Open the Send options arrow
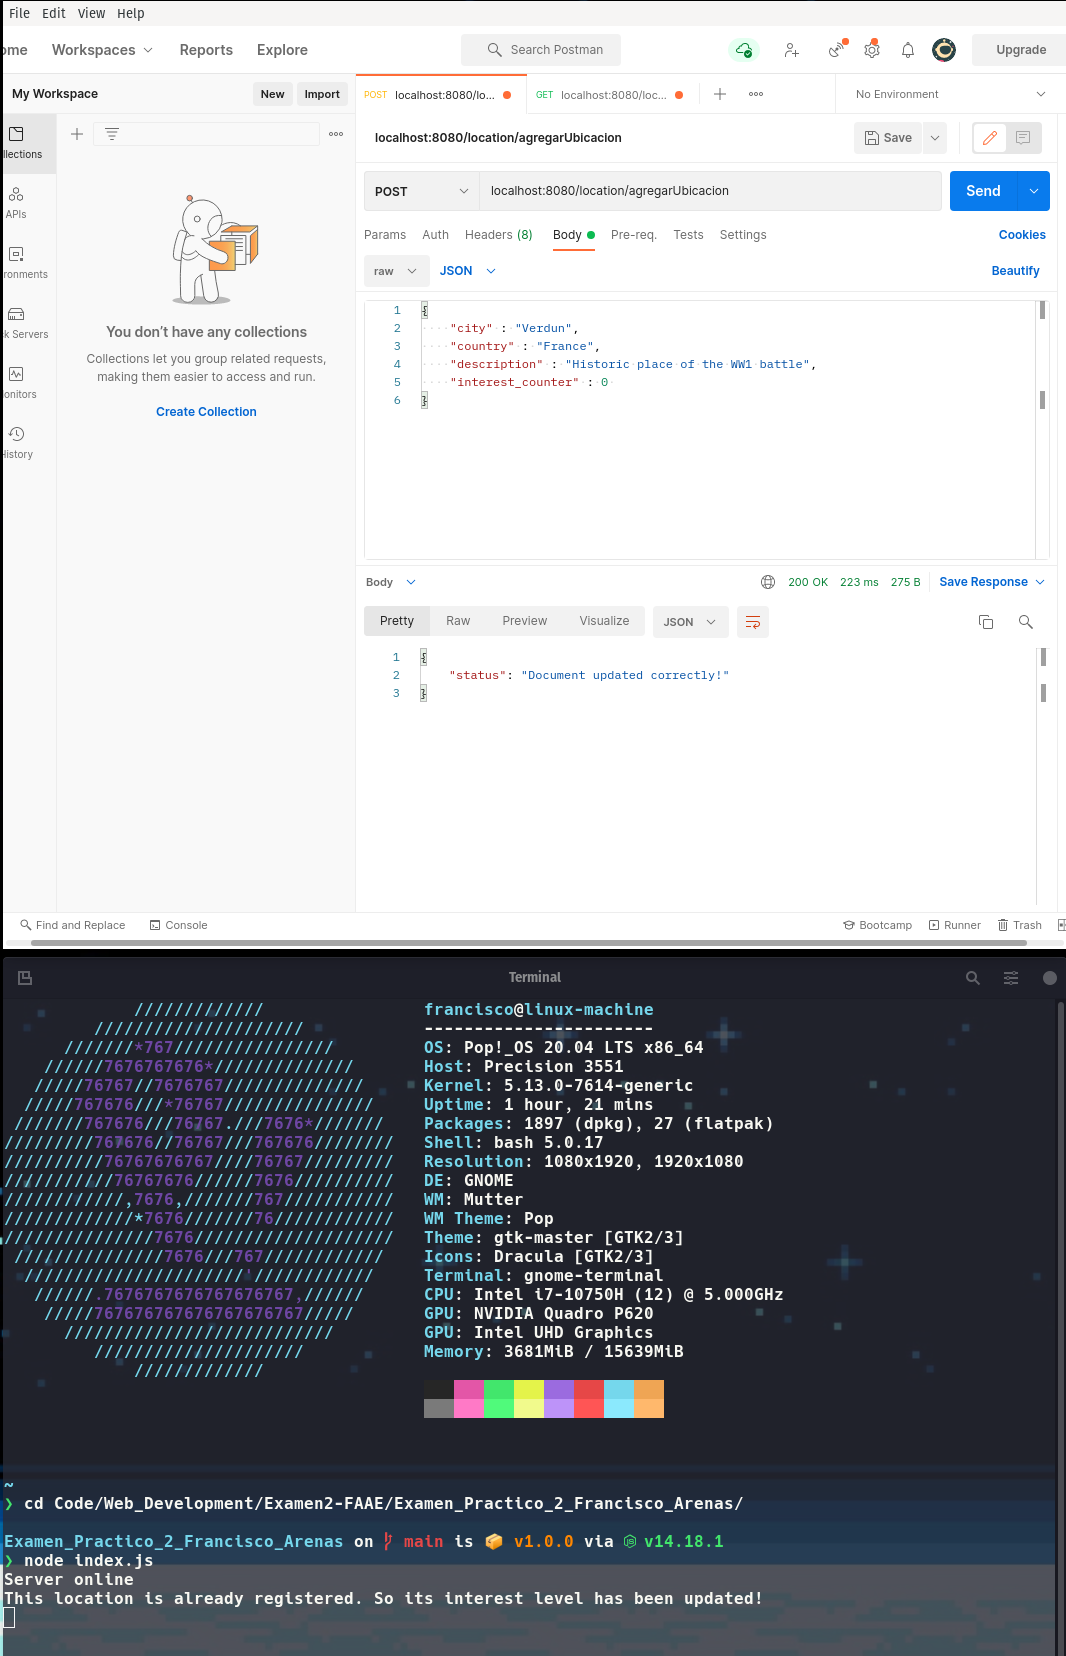 pos(1034,191)
